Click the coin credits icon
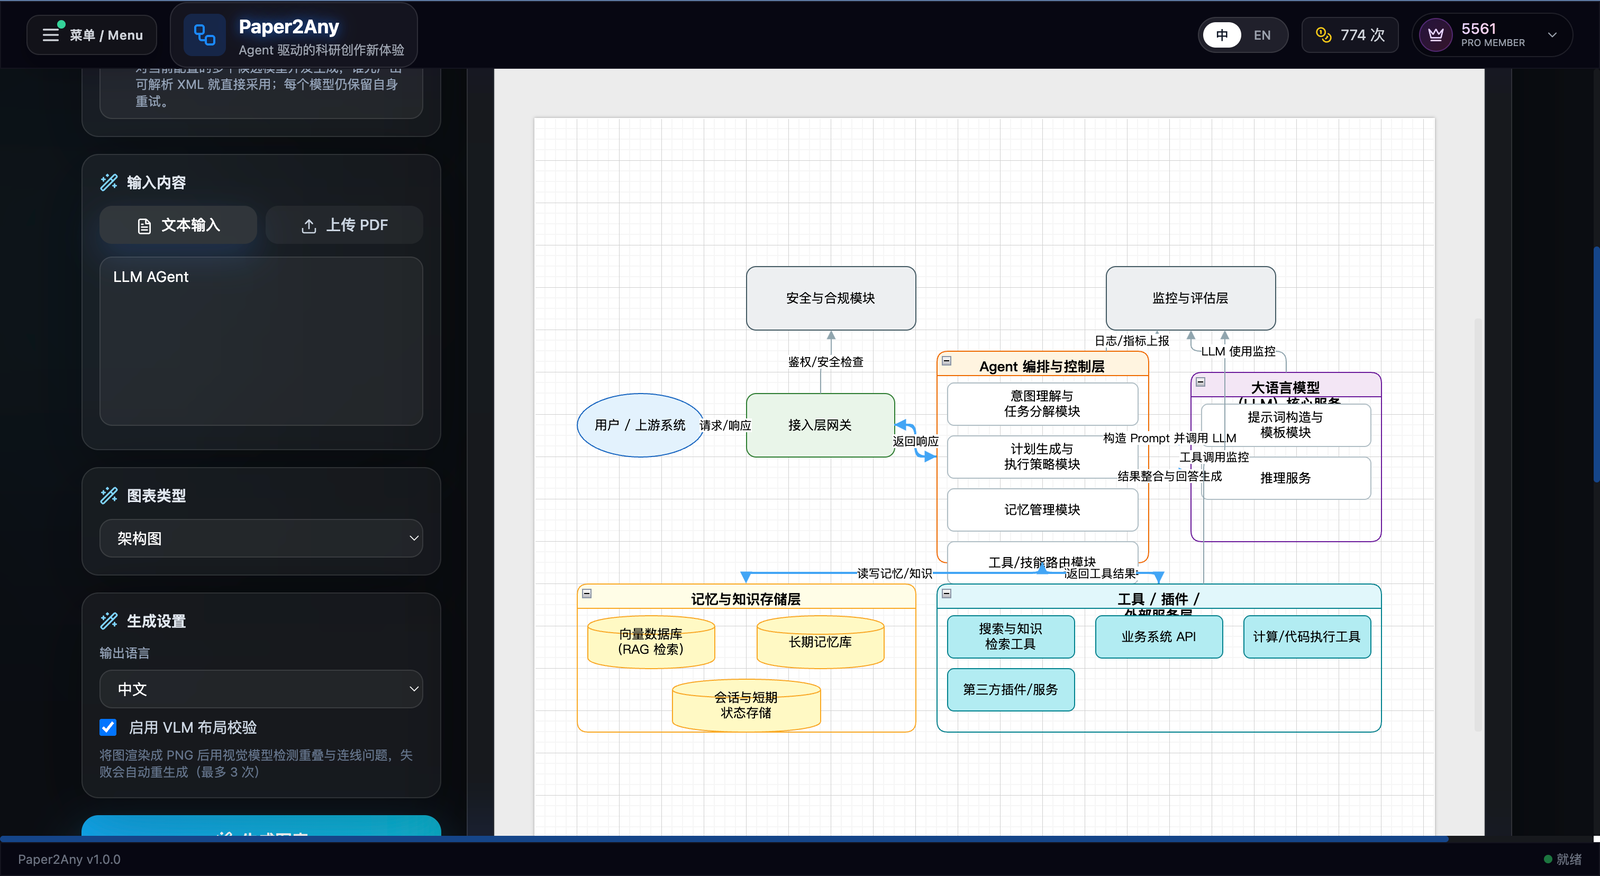1600x876 pixels. click(x=1324, y=35)
